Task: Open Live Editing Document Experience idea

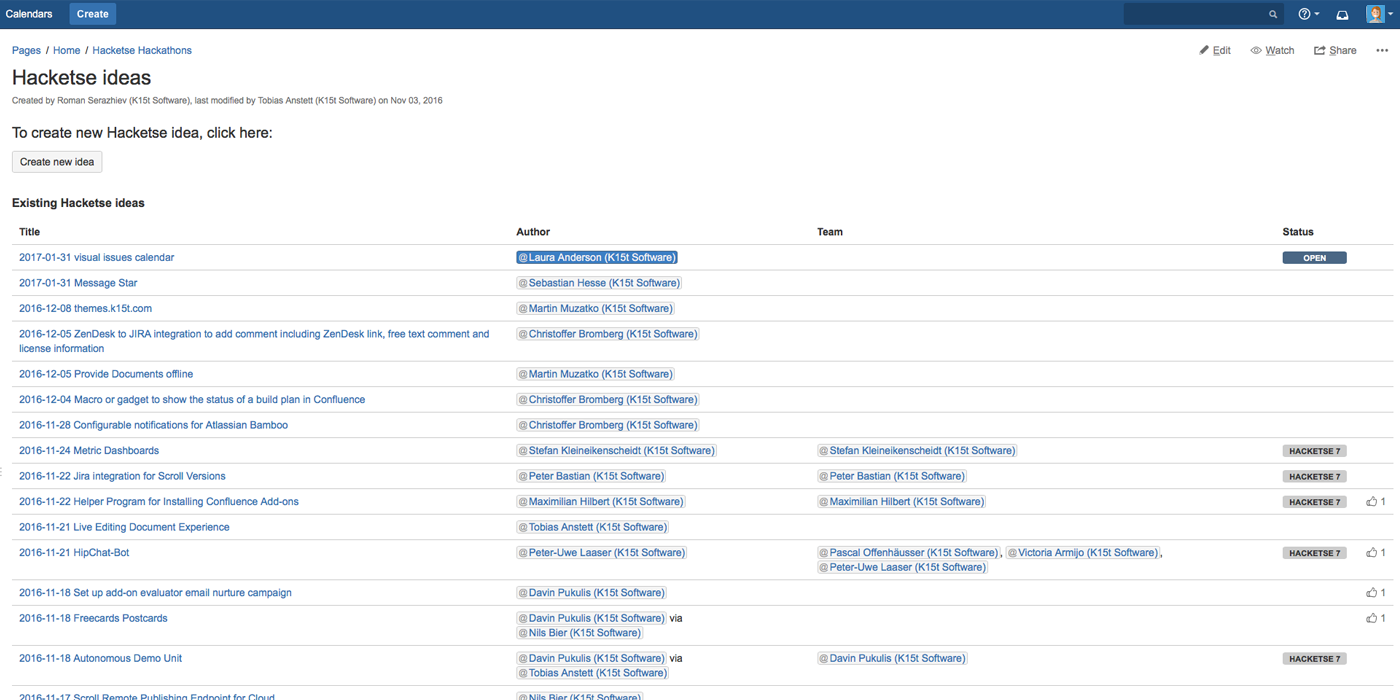Action: click(124, 527)
